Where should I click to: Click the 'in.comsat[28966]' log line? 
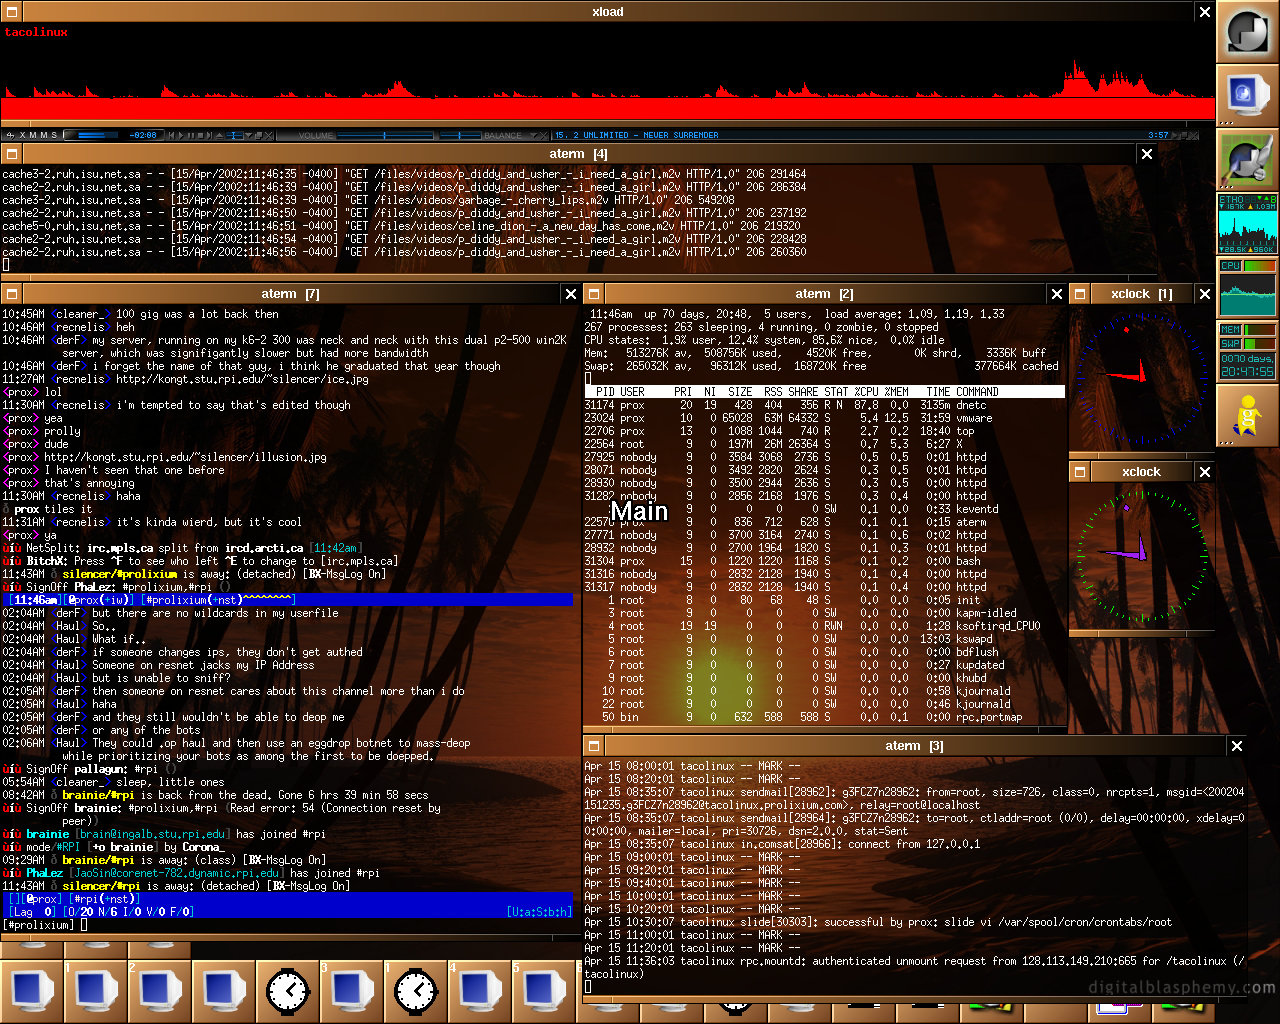pyautogui.click(x=782, y=844)
